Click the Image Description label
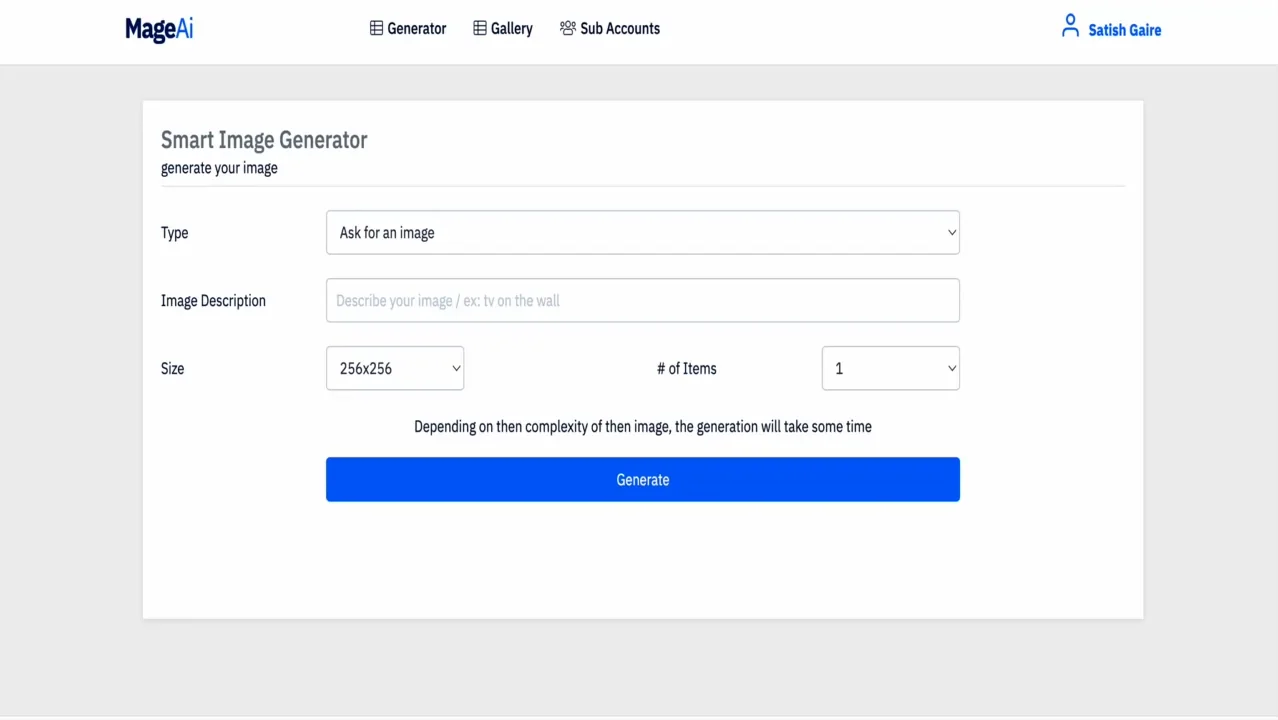This screenshot has width=1278, height=720. point(213,301)
